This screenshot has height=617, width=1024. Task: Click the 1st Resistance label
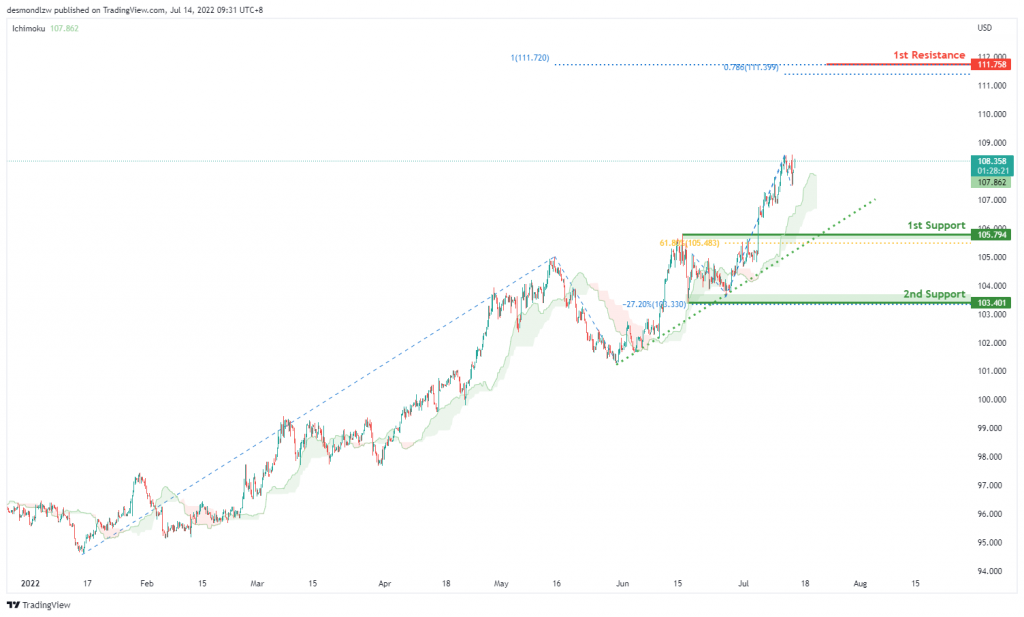coord(929,55)
